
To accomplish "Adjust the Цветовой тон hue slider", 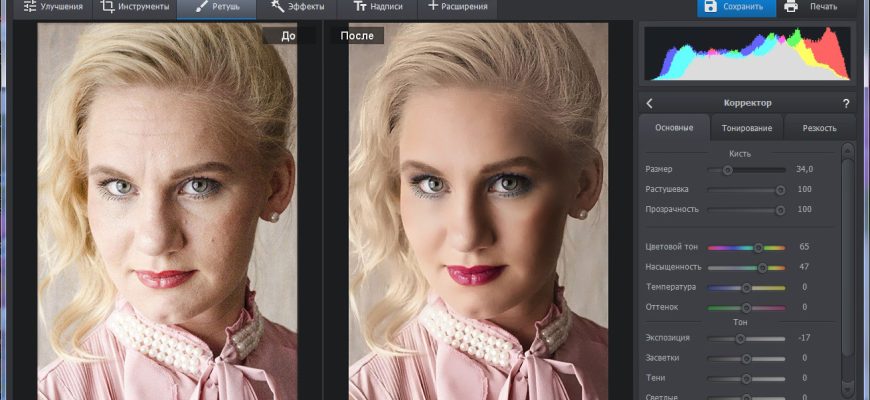I will 758,247.
